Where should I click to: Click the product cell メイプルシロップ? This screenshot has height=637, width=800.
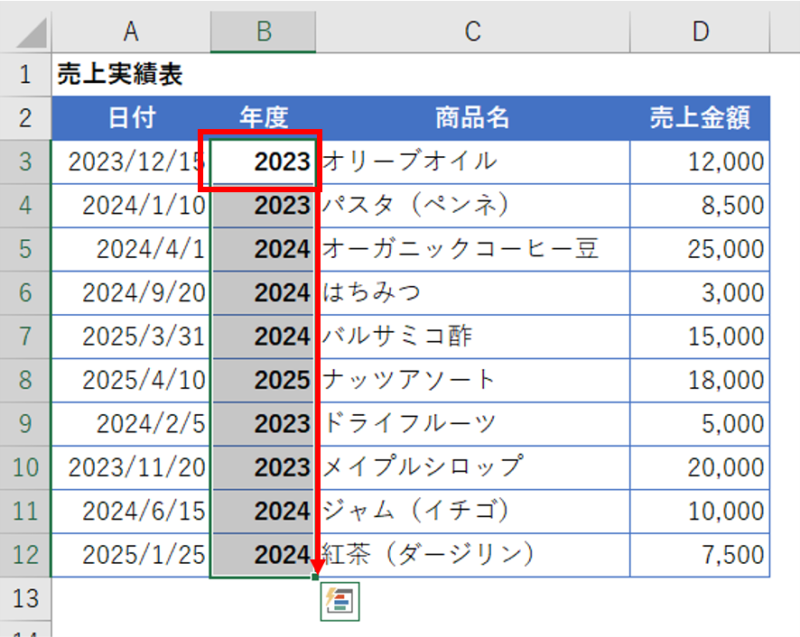point(473,468)
